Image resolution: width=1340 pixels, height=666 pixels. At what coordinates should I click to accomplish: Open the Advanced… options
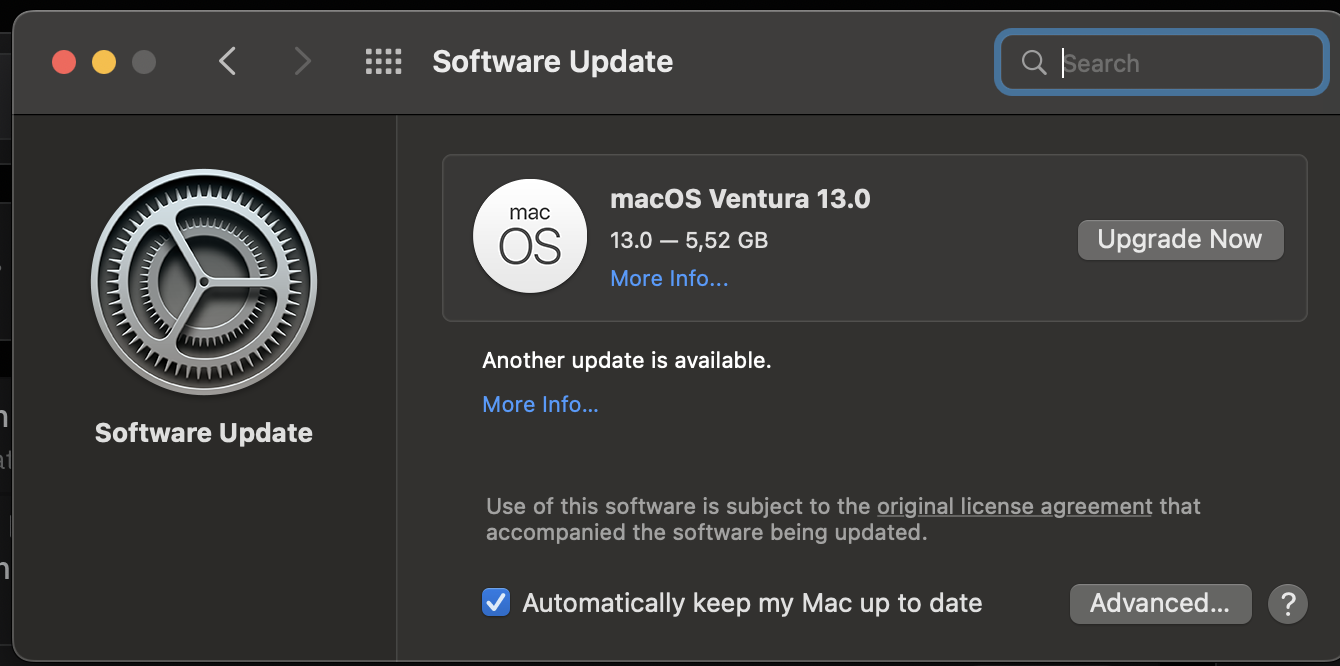[1160, 604]
